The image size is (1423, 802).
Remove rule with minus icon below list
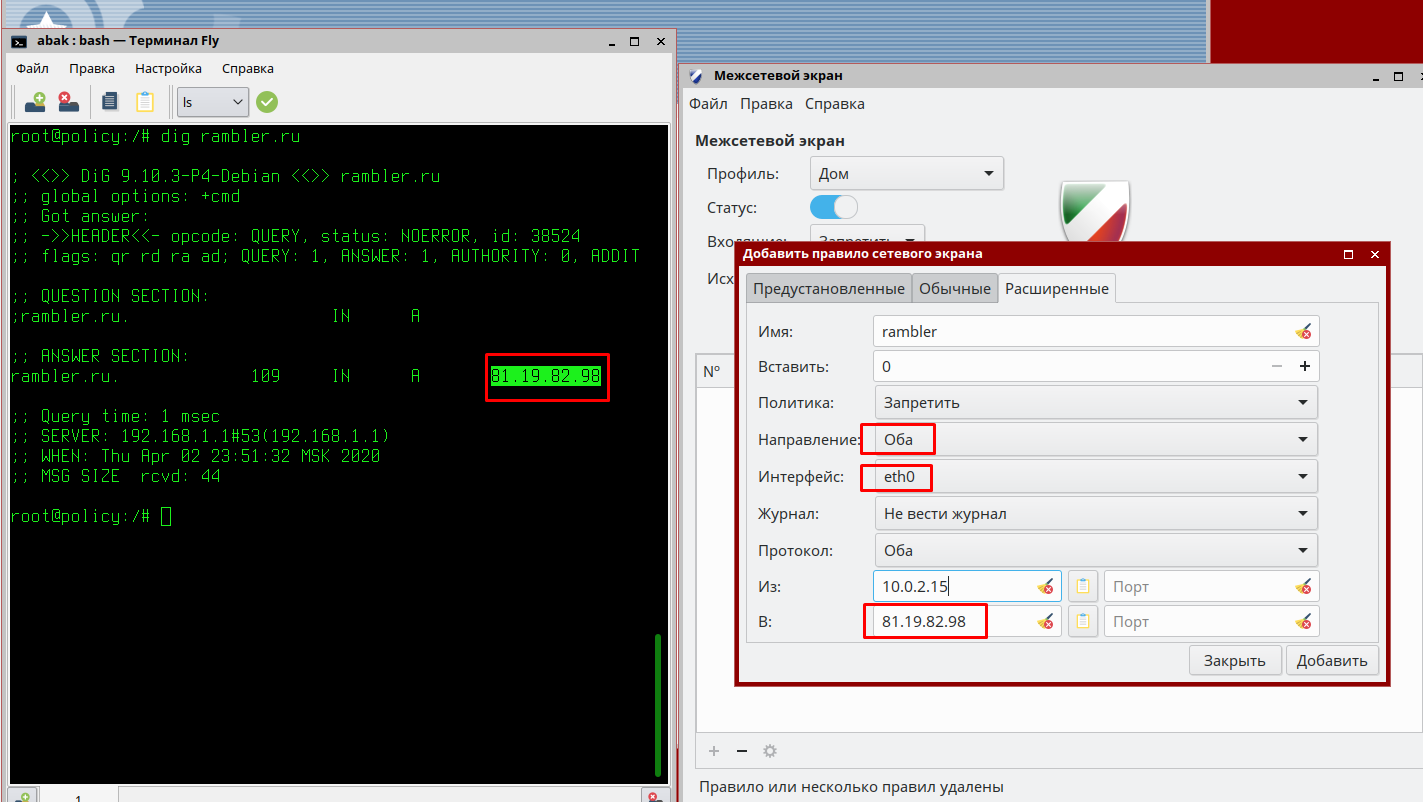(x=742, y=751)
